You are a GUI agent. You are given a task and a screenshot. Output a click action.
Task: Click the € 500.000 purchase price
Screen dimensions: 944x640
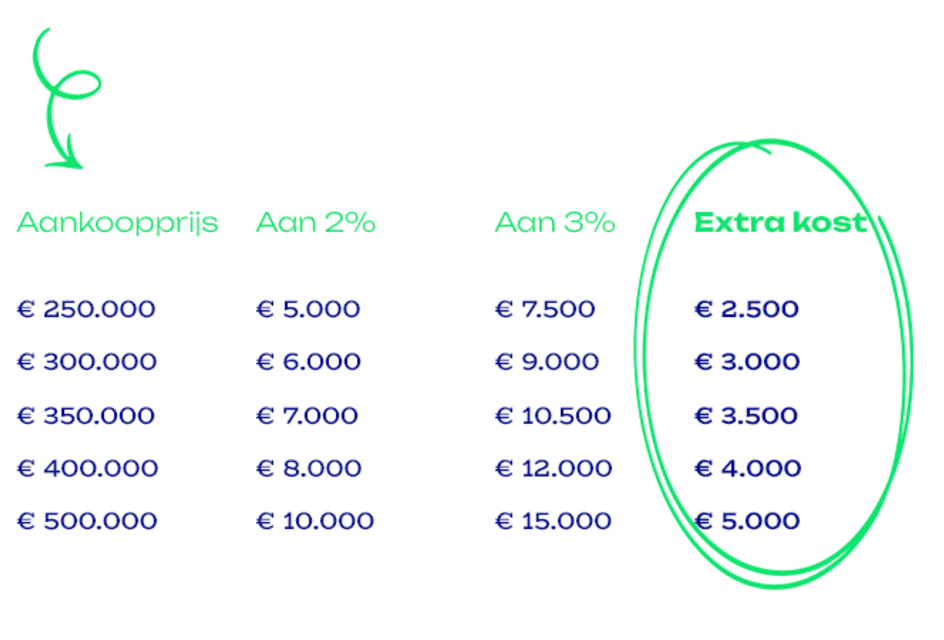(87, 520)
